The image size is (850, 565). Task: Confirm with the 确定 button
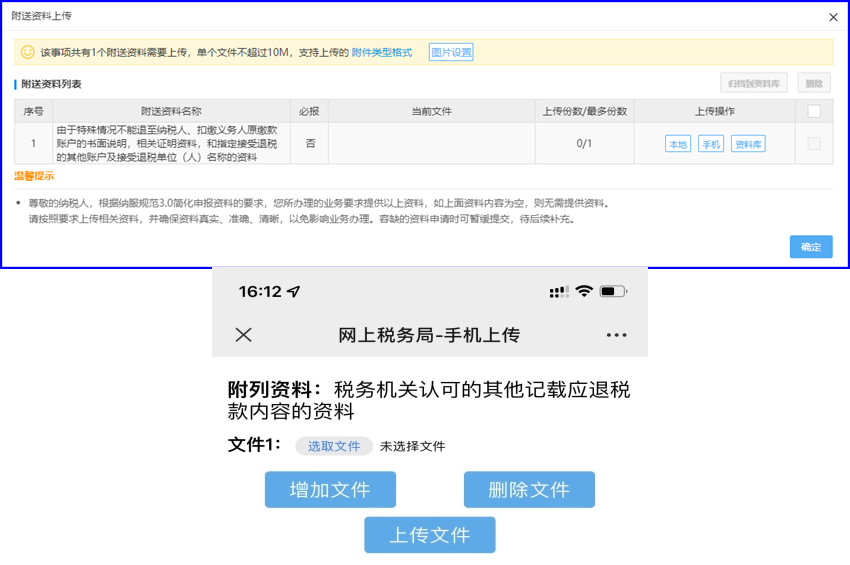810,247
